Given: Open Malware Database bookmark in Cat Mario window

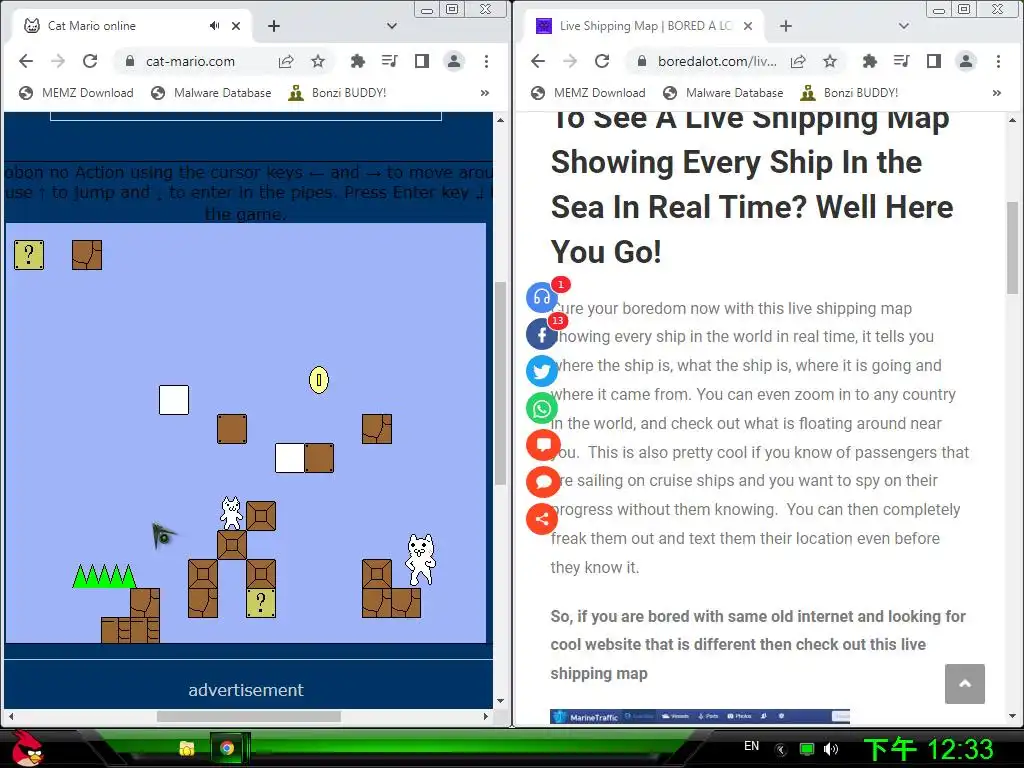Looking at the screenshot, I should (211, 93).
